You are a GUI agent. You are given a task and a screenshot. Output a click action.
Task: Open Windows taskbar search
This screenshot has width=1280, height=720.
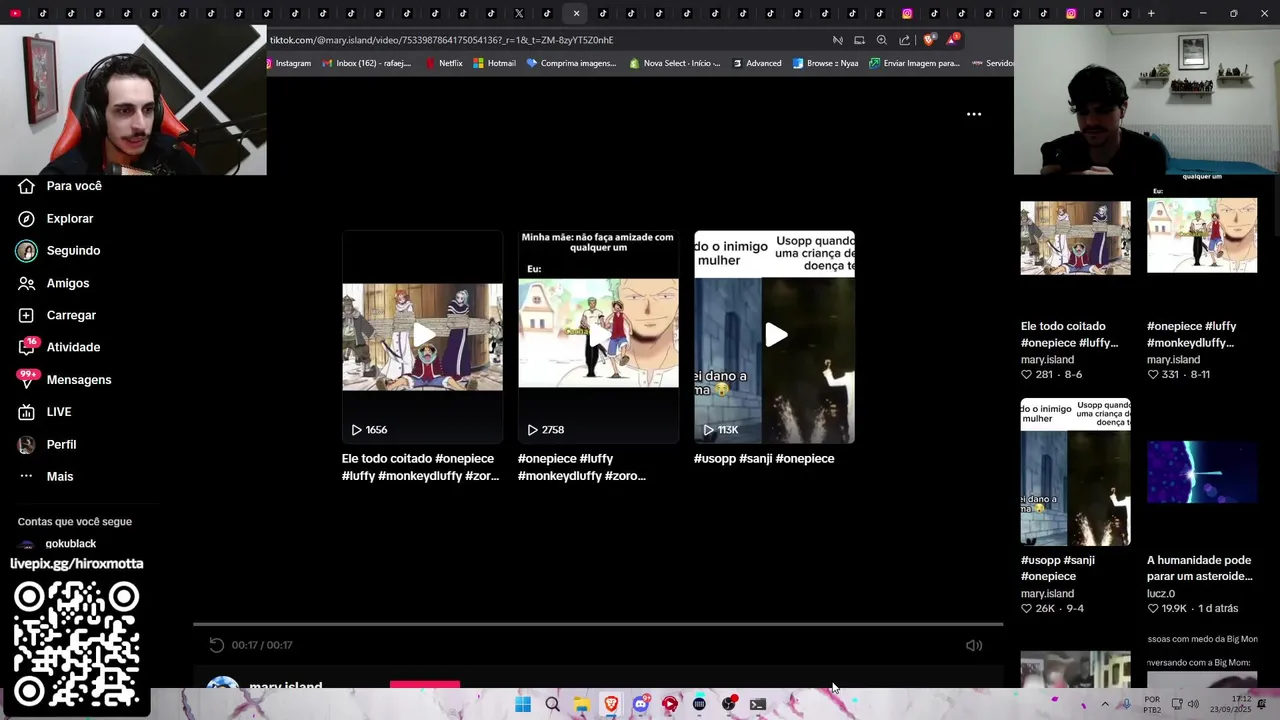tap(552, 704)
